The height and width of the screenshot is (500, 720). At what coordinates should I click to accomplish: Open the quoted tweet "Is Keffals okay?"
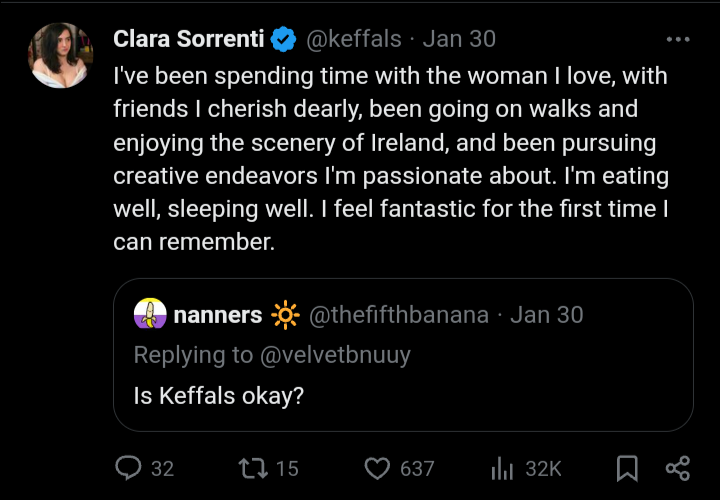(x=219, y=395)
